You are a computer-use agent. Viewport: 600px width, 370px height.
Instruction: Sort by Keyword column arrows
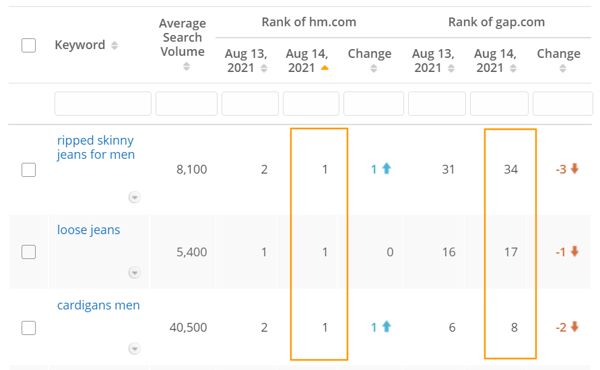(x=114, y=46)
